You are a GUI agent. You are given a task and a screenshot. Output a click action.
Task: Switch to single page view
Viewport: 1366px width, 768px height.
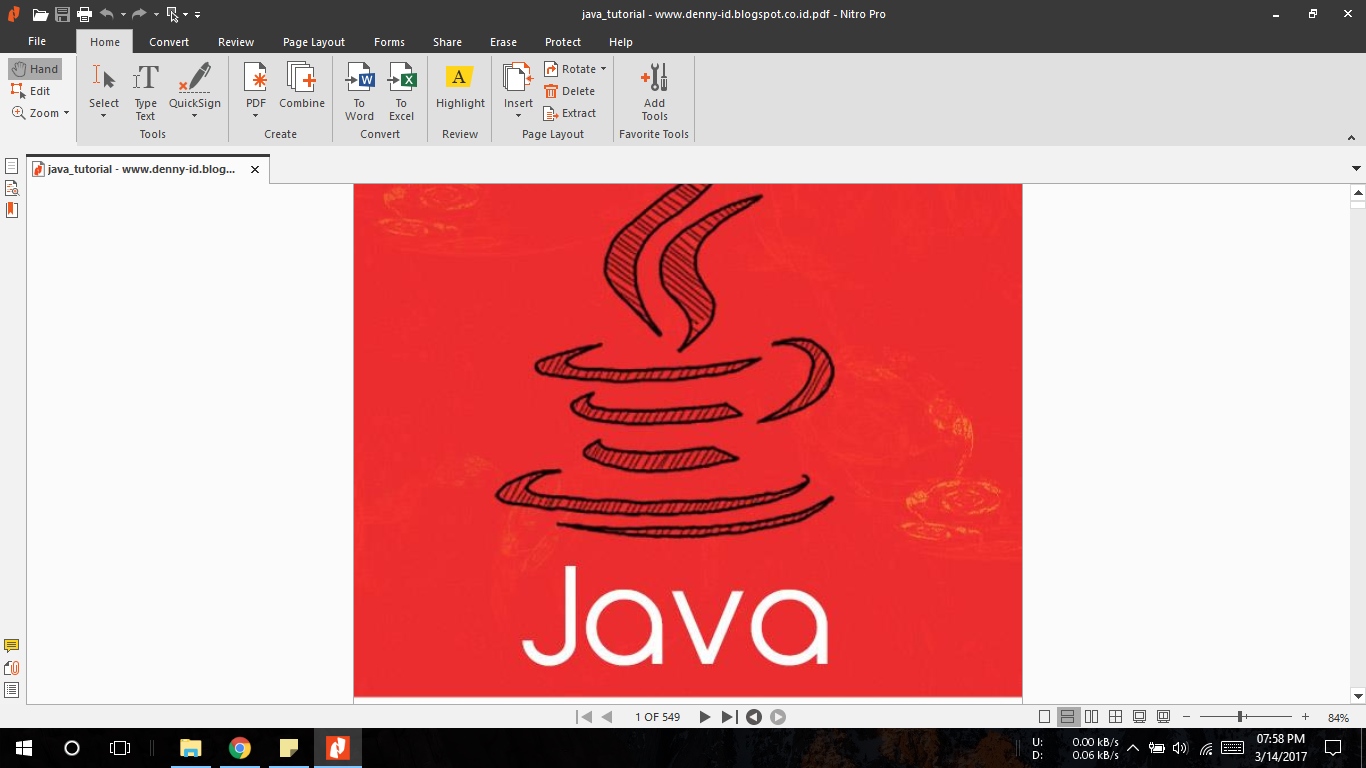pos(1045,717)
